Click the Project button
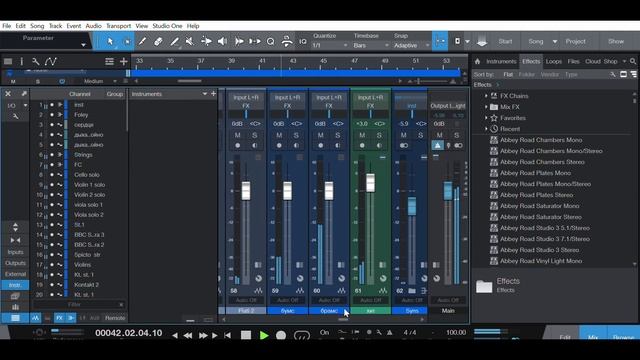The height and width of the screenshot is (360, 640). coord(575,42)
